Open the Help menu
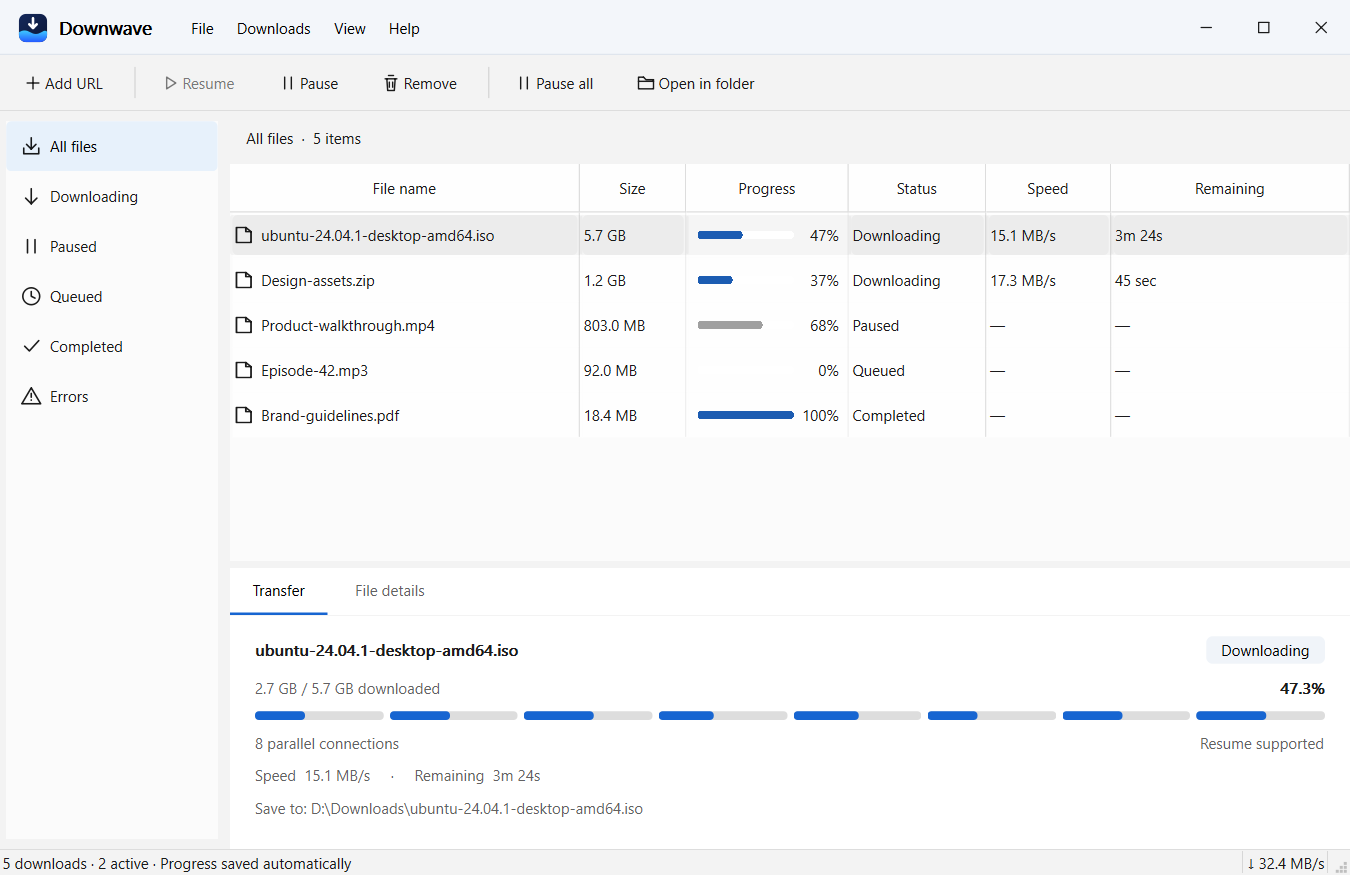1350x875 pixels. point(404,29)
